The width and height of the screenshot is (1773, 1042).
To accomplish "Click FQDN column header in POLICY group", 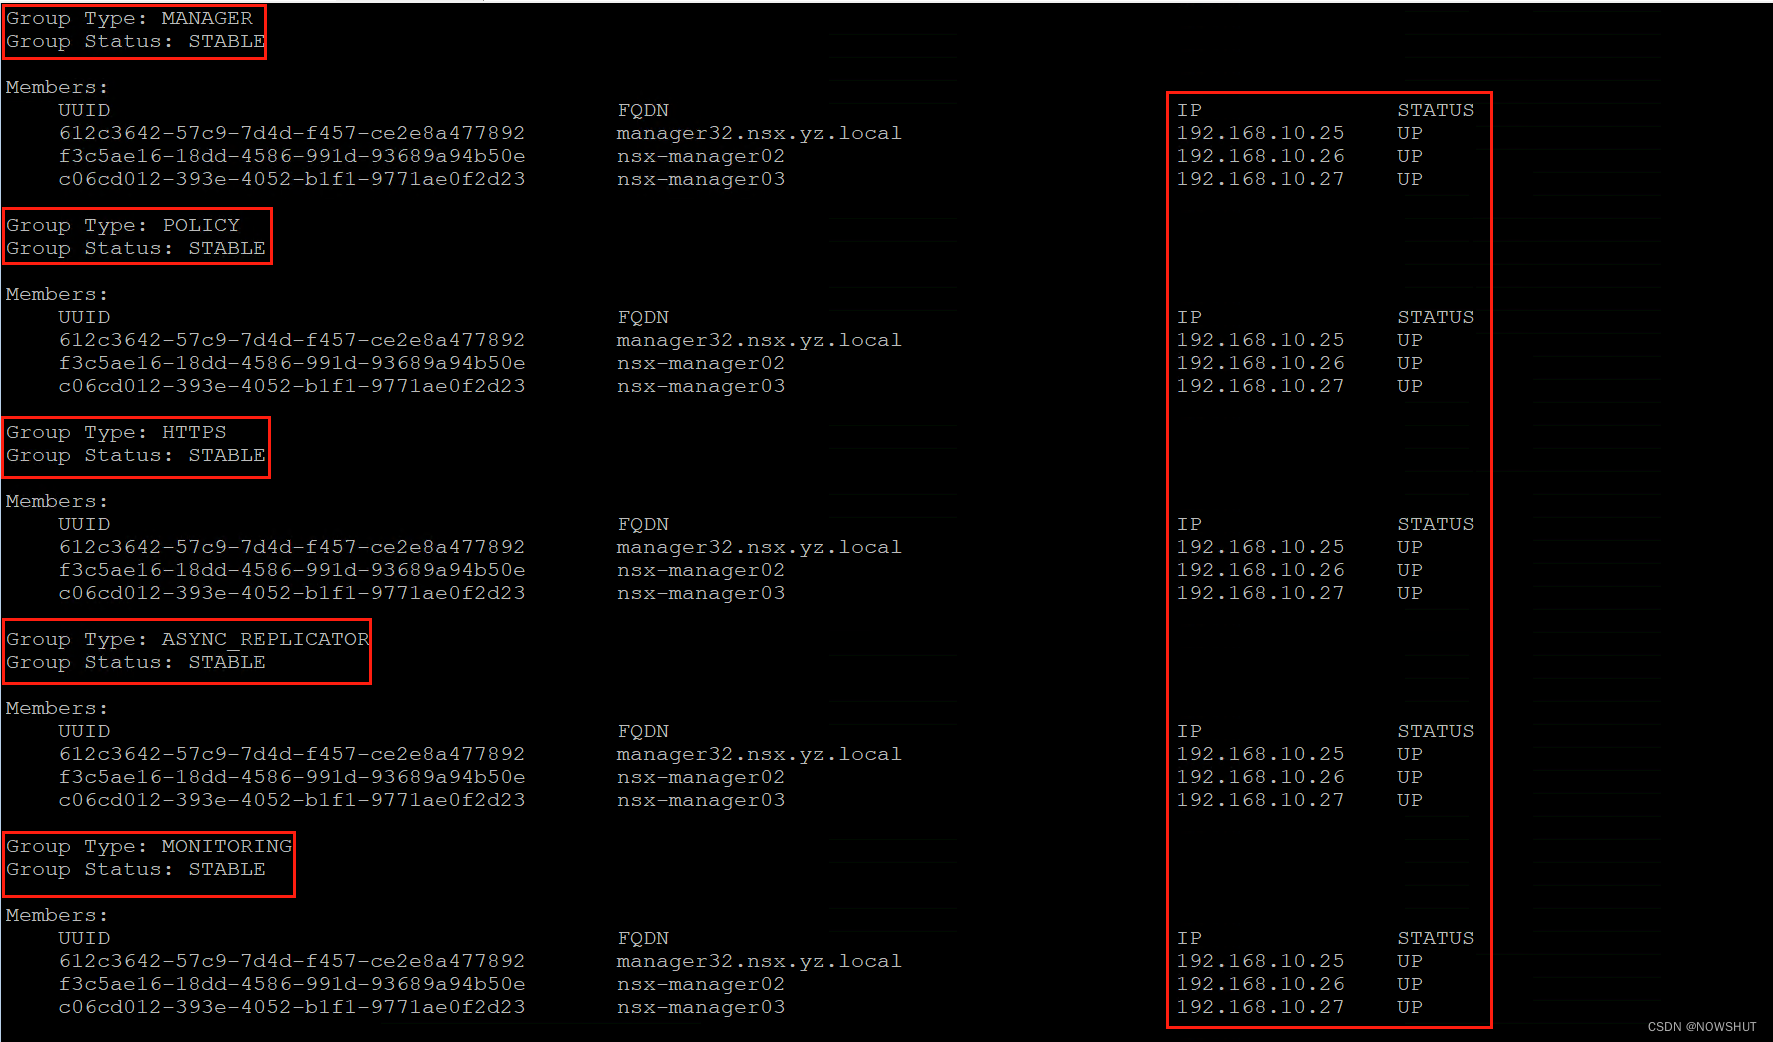I will pyautogui.click(x=643, y=317).
